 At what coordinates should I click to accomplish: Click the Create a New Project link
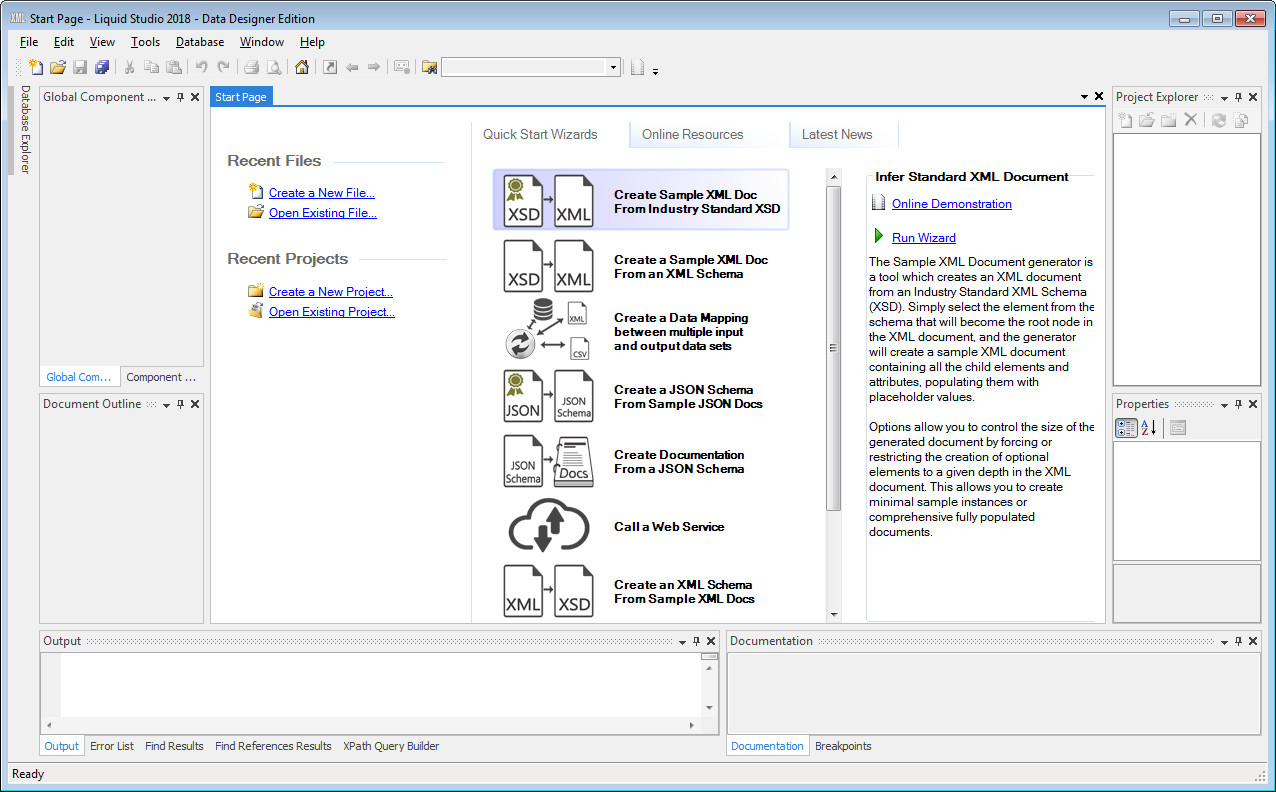tap(330, 292)
